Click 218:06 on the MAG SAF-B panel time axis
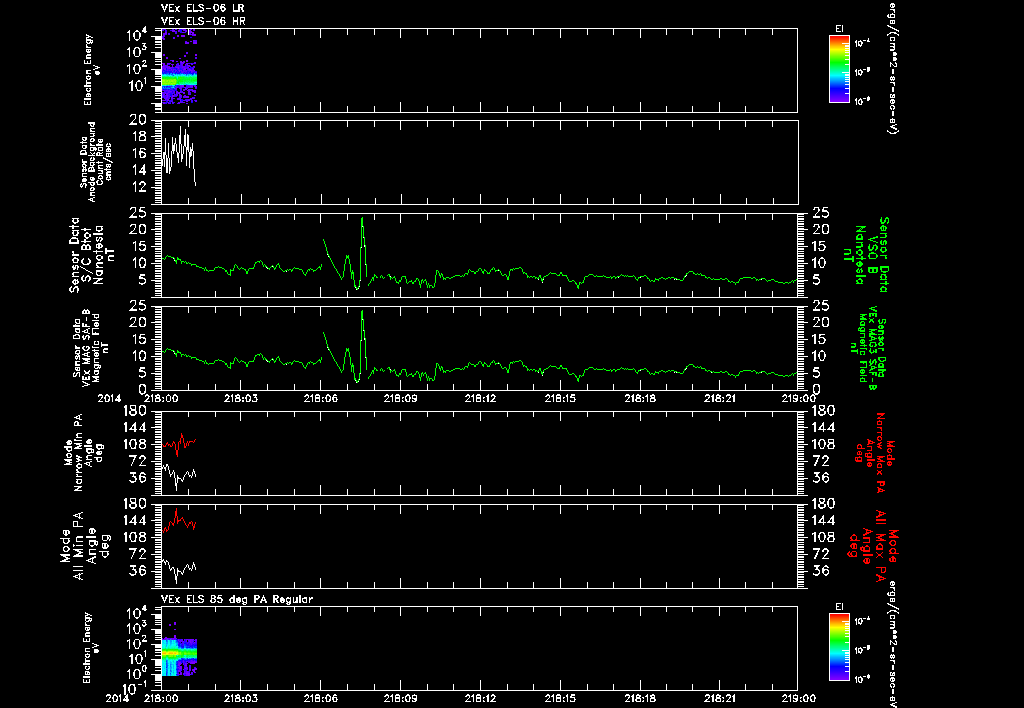Viewport: 1024px width, 708px height. pyautogui.click(x=321, y=398)
